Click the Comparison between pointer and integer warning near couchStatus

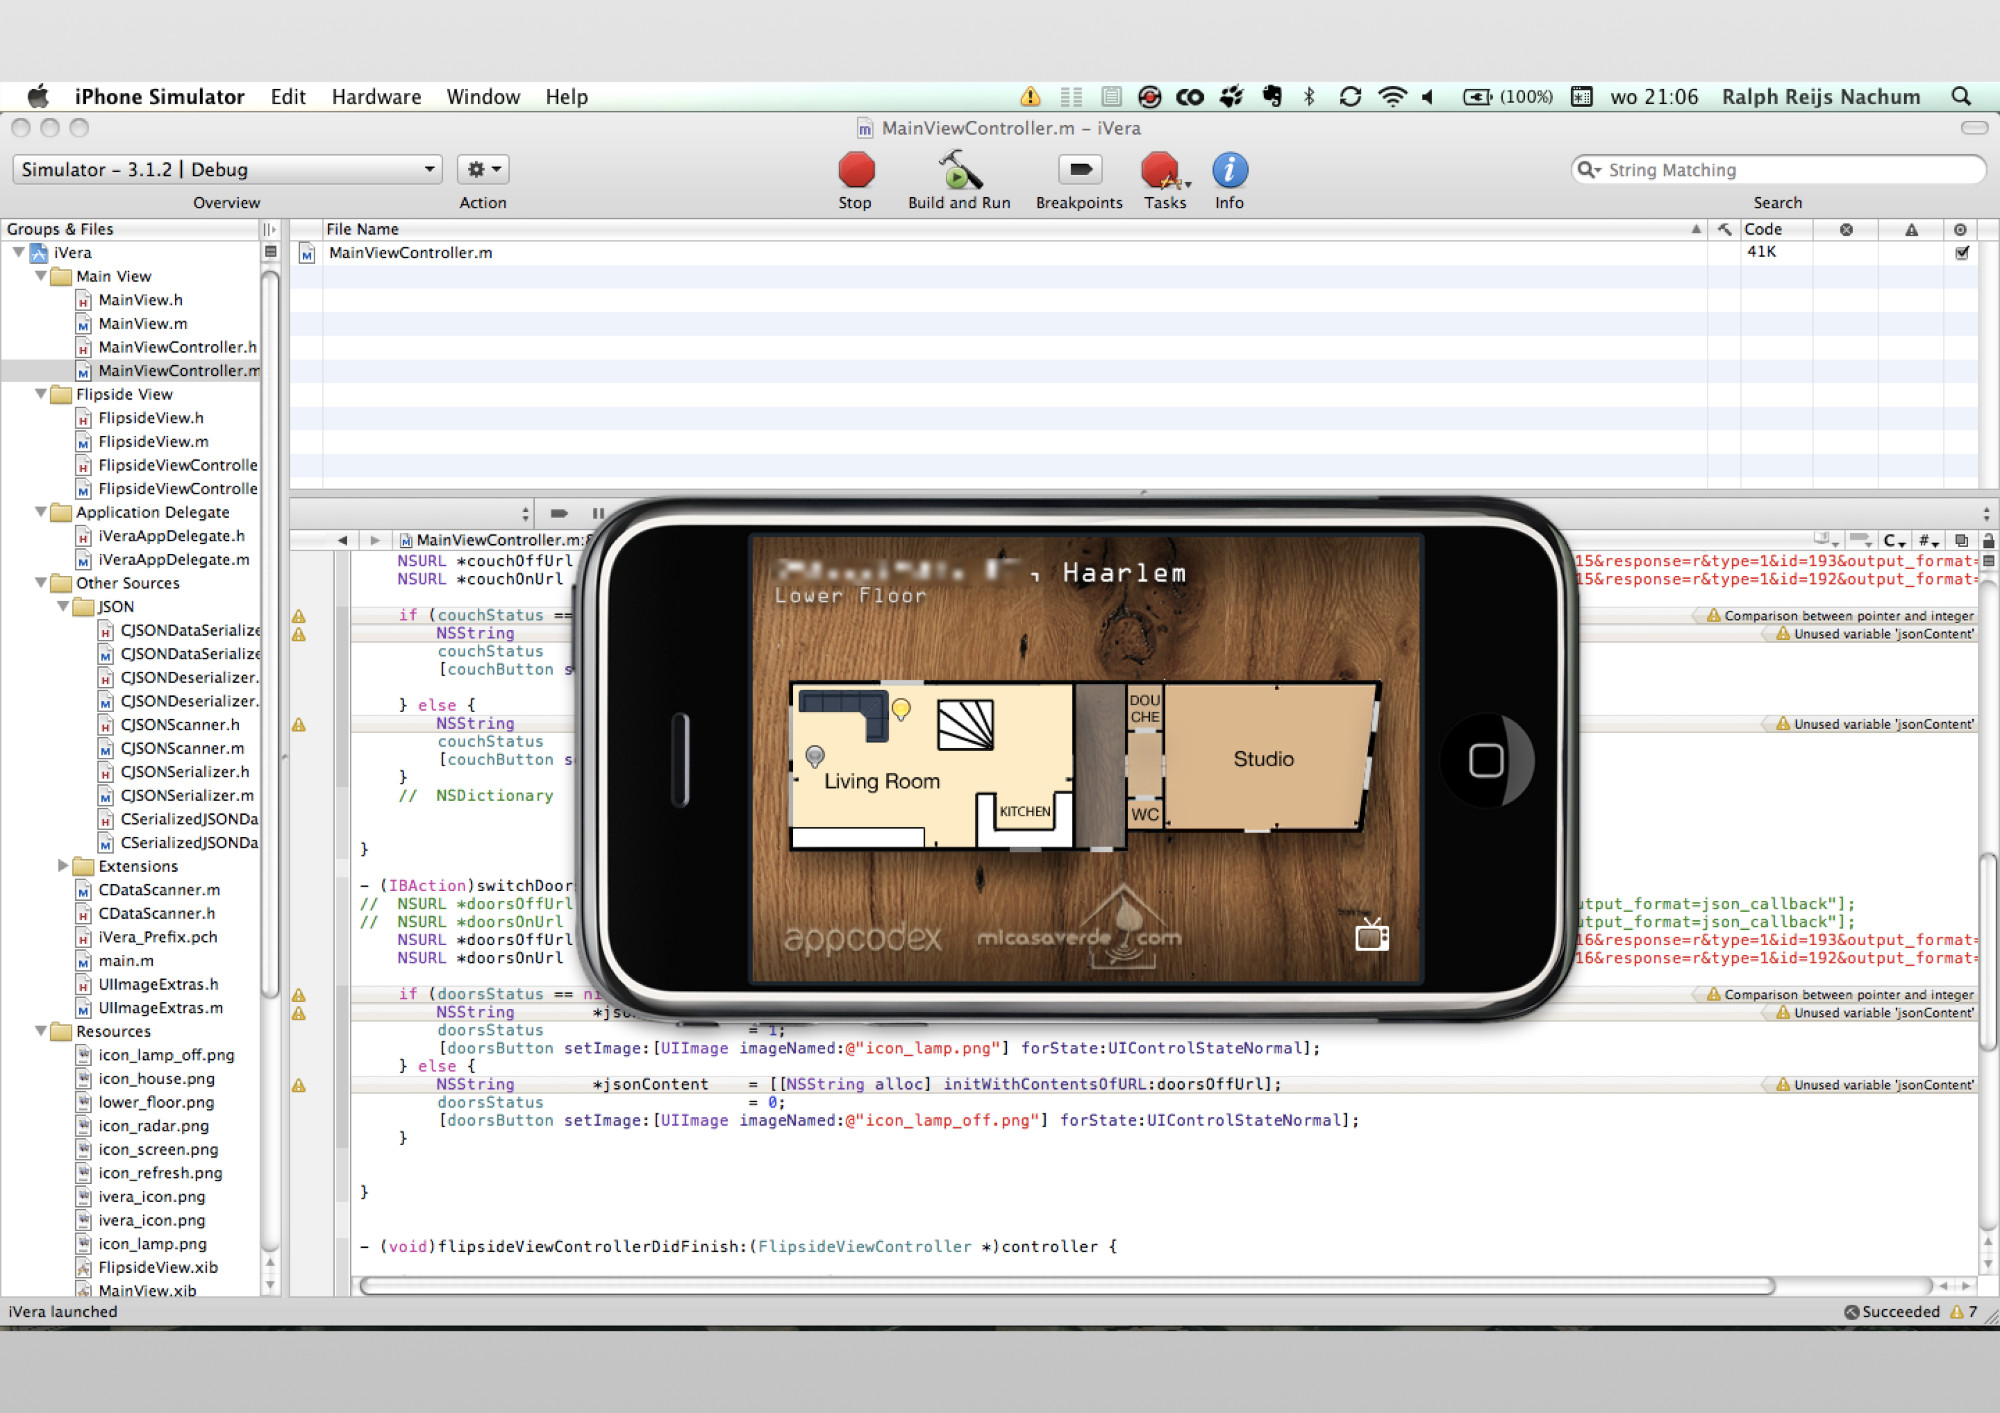click(1841, 616)
